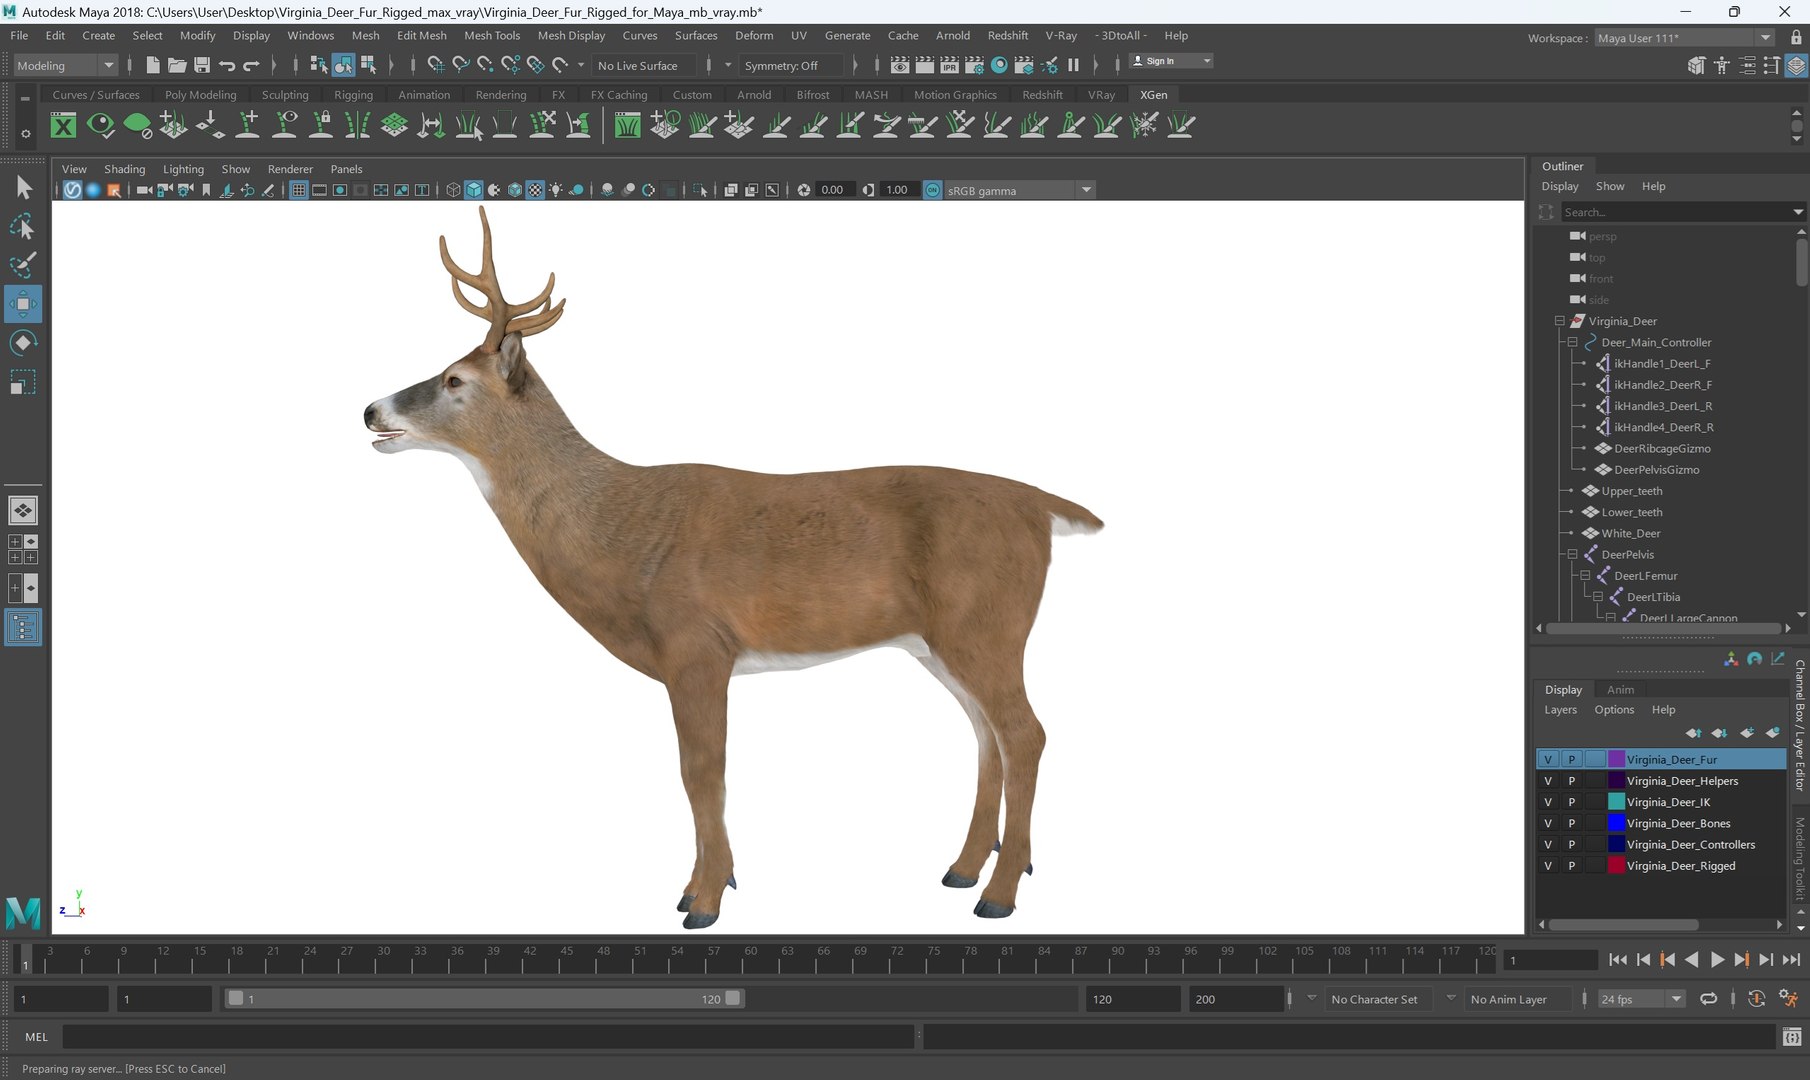1810x1080 pixels.
Task: Click the play backwards button
Action: point(1692,960)
